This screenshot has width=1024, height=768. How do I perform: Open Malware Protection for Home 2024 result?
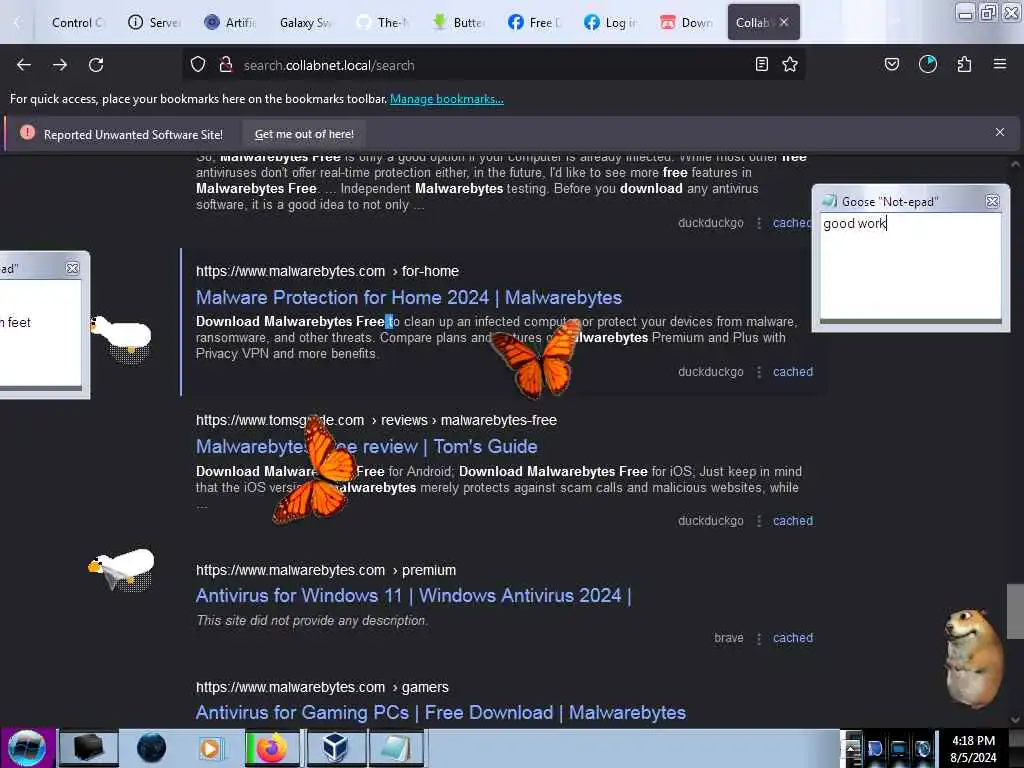coord(409,298)
